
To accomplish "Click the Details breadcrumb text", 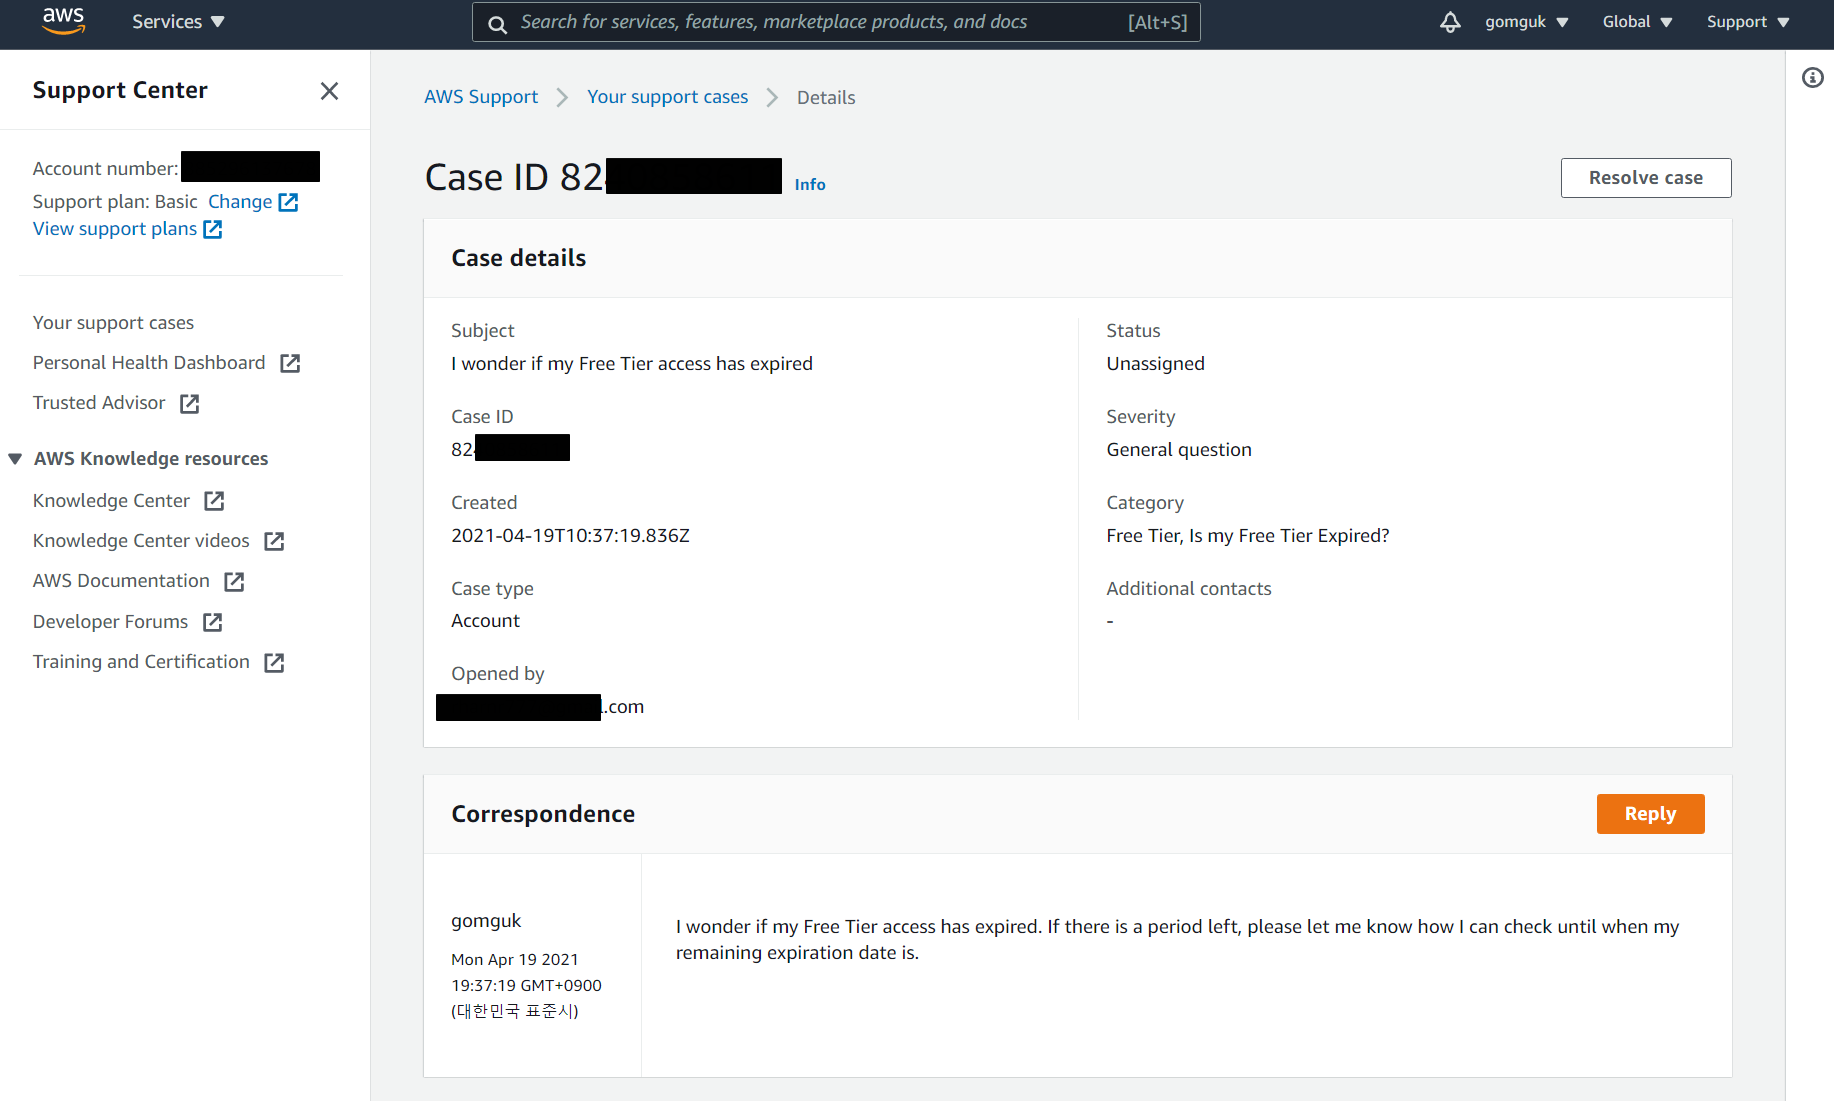I will (826, 98).
